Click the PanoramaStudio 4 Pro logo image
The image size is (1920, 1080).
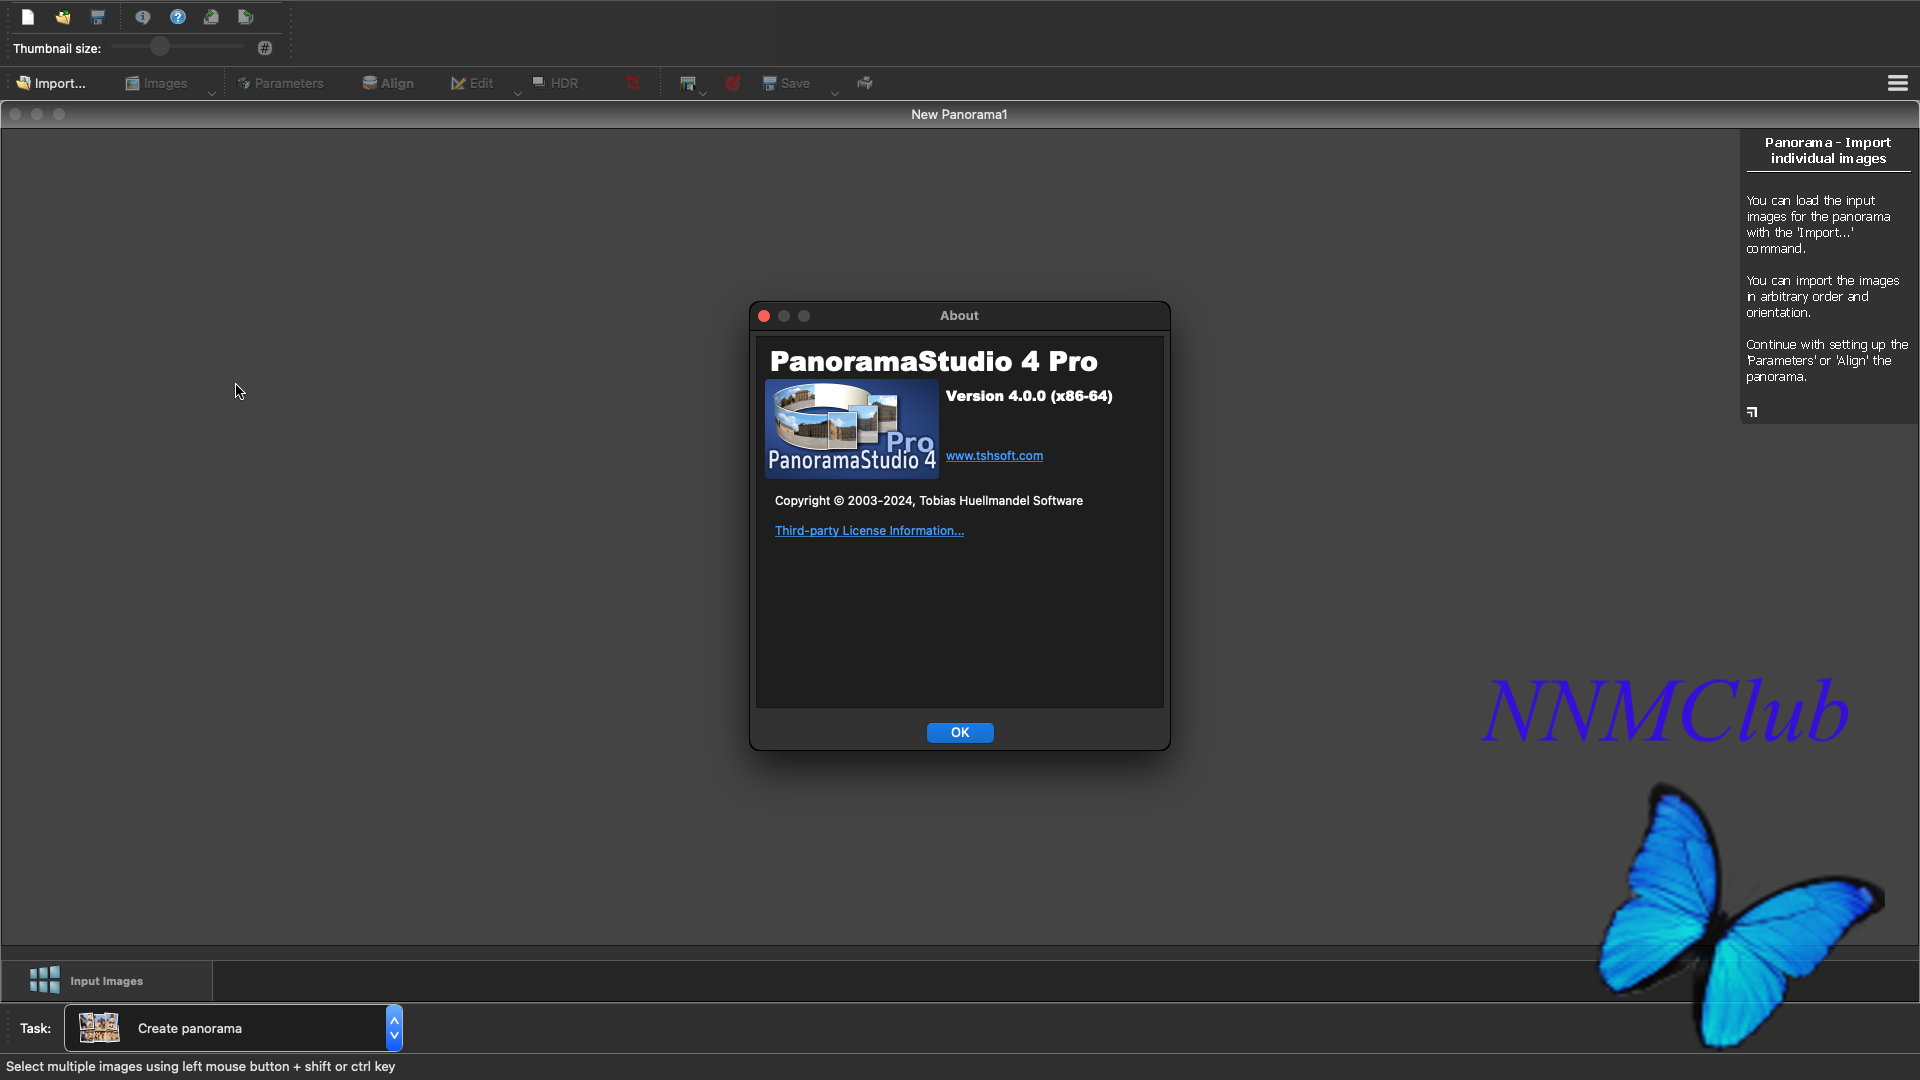[x=852, y=429]
